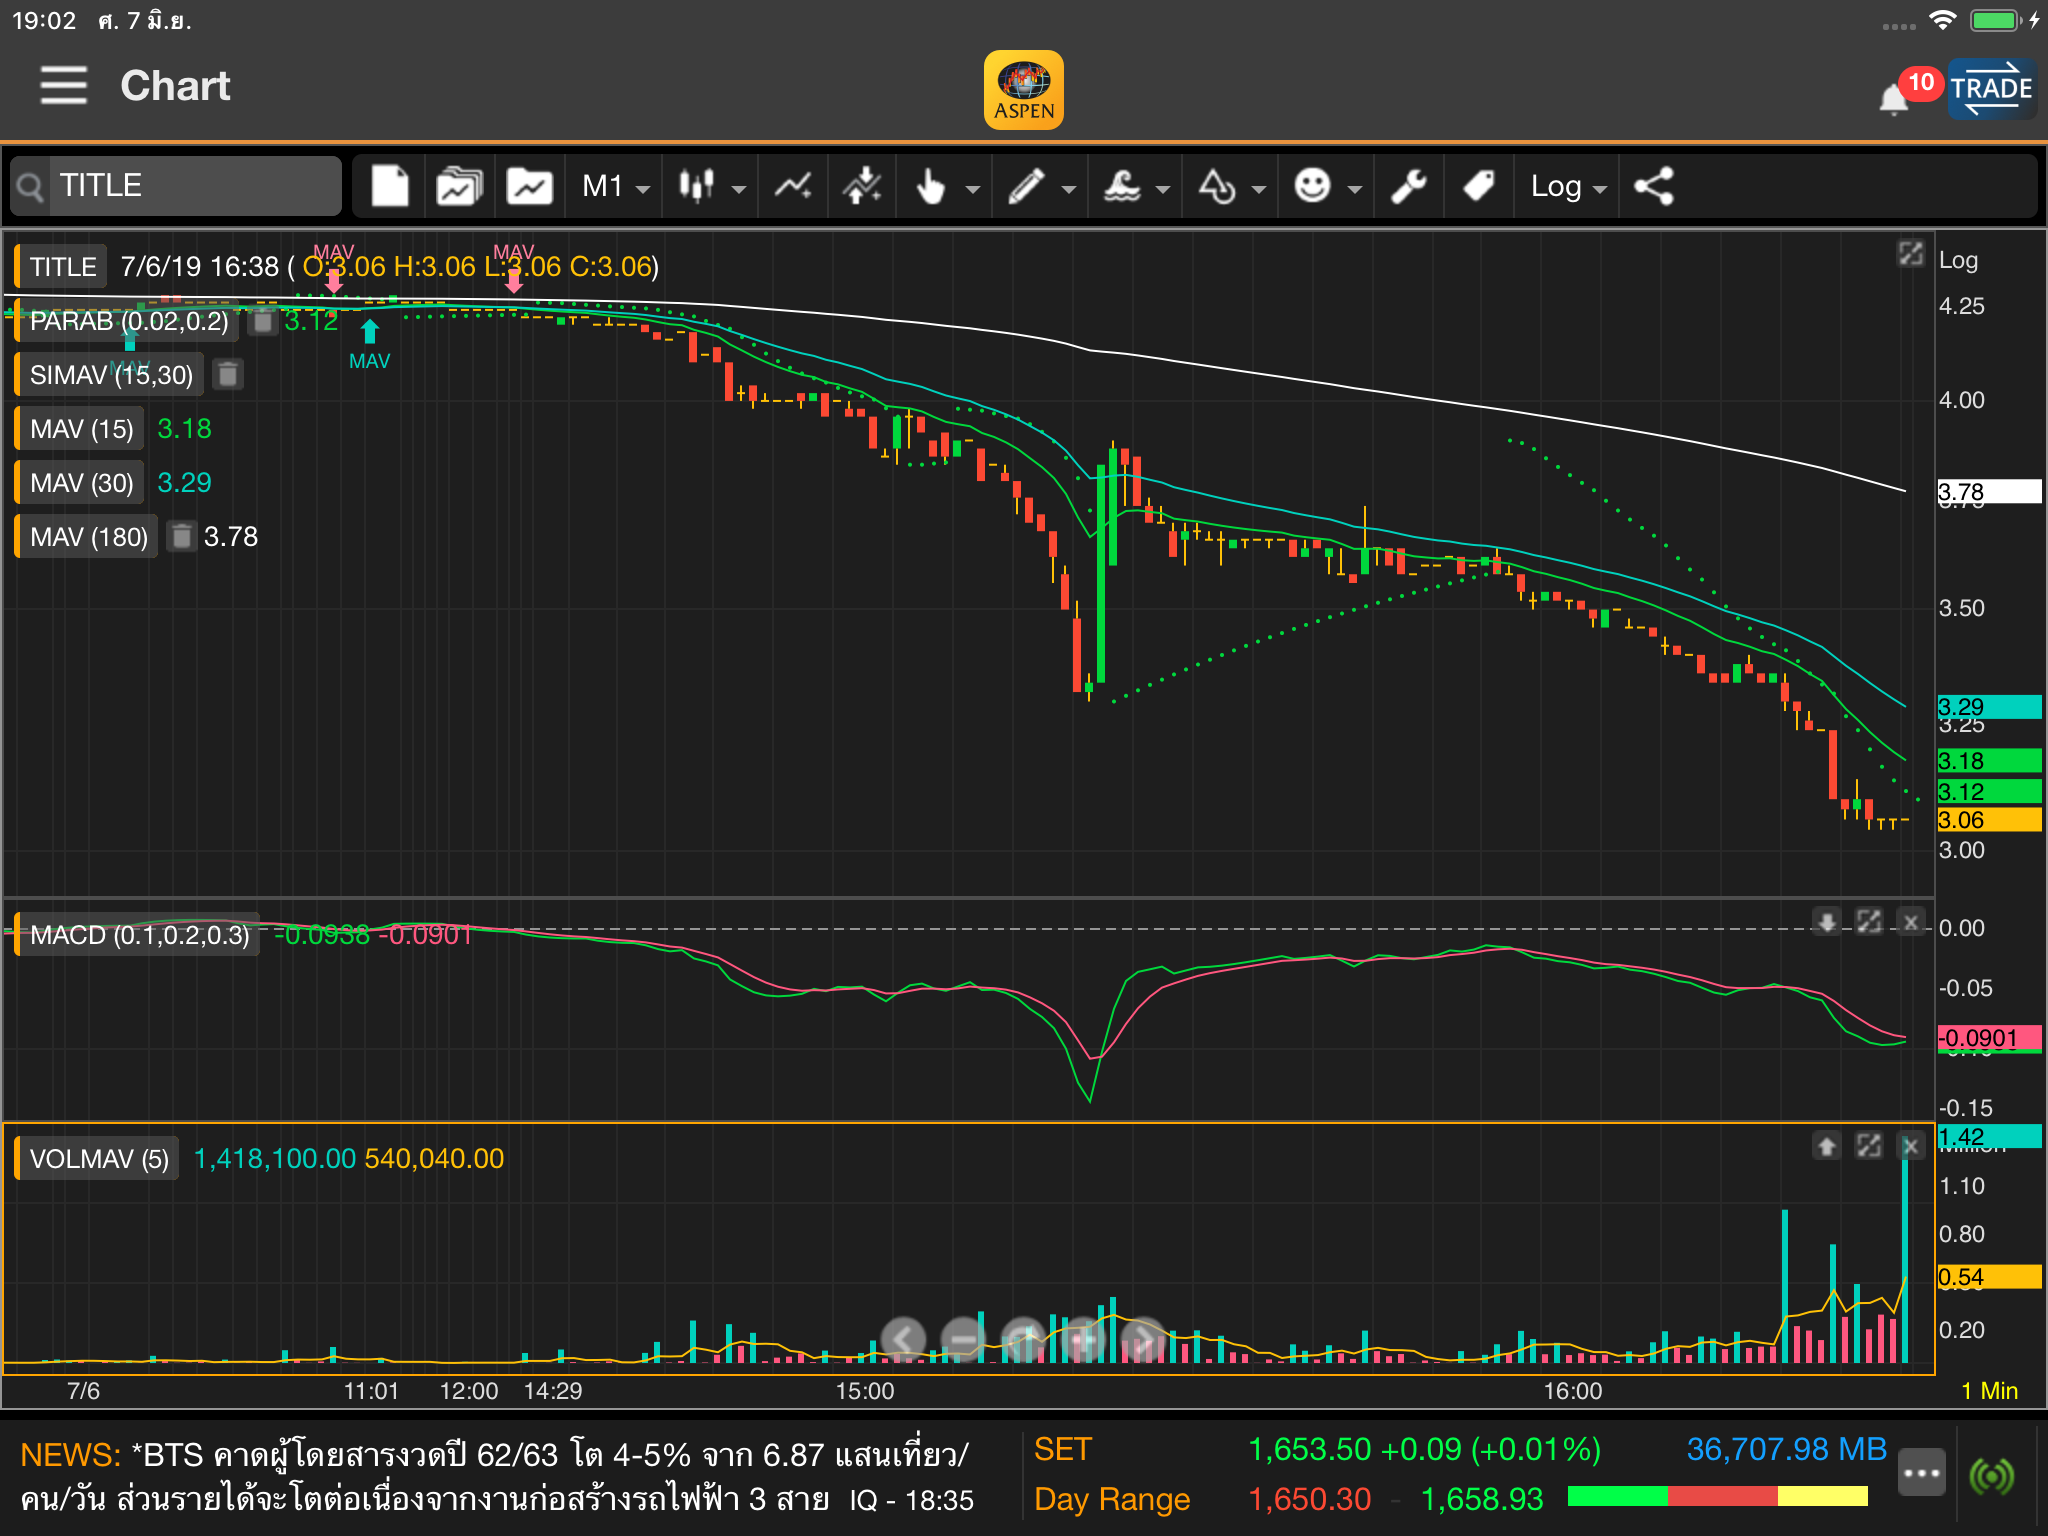Focus the TITLE symbol search field
The width and height of the screenshot is (2048, 1536).
[x=177, y=186]
